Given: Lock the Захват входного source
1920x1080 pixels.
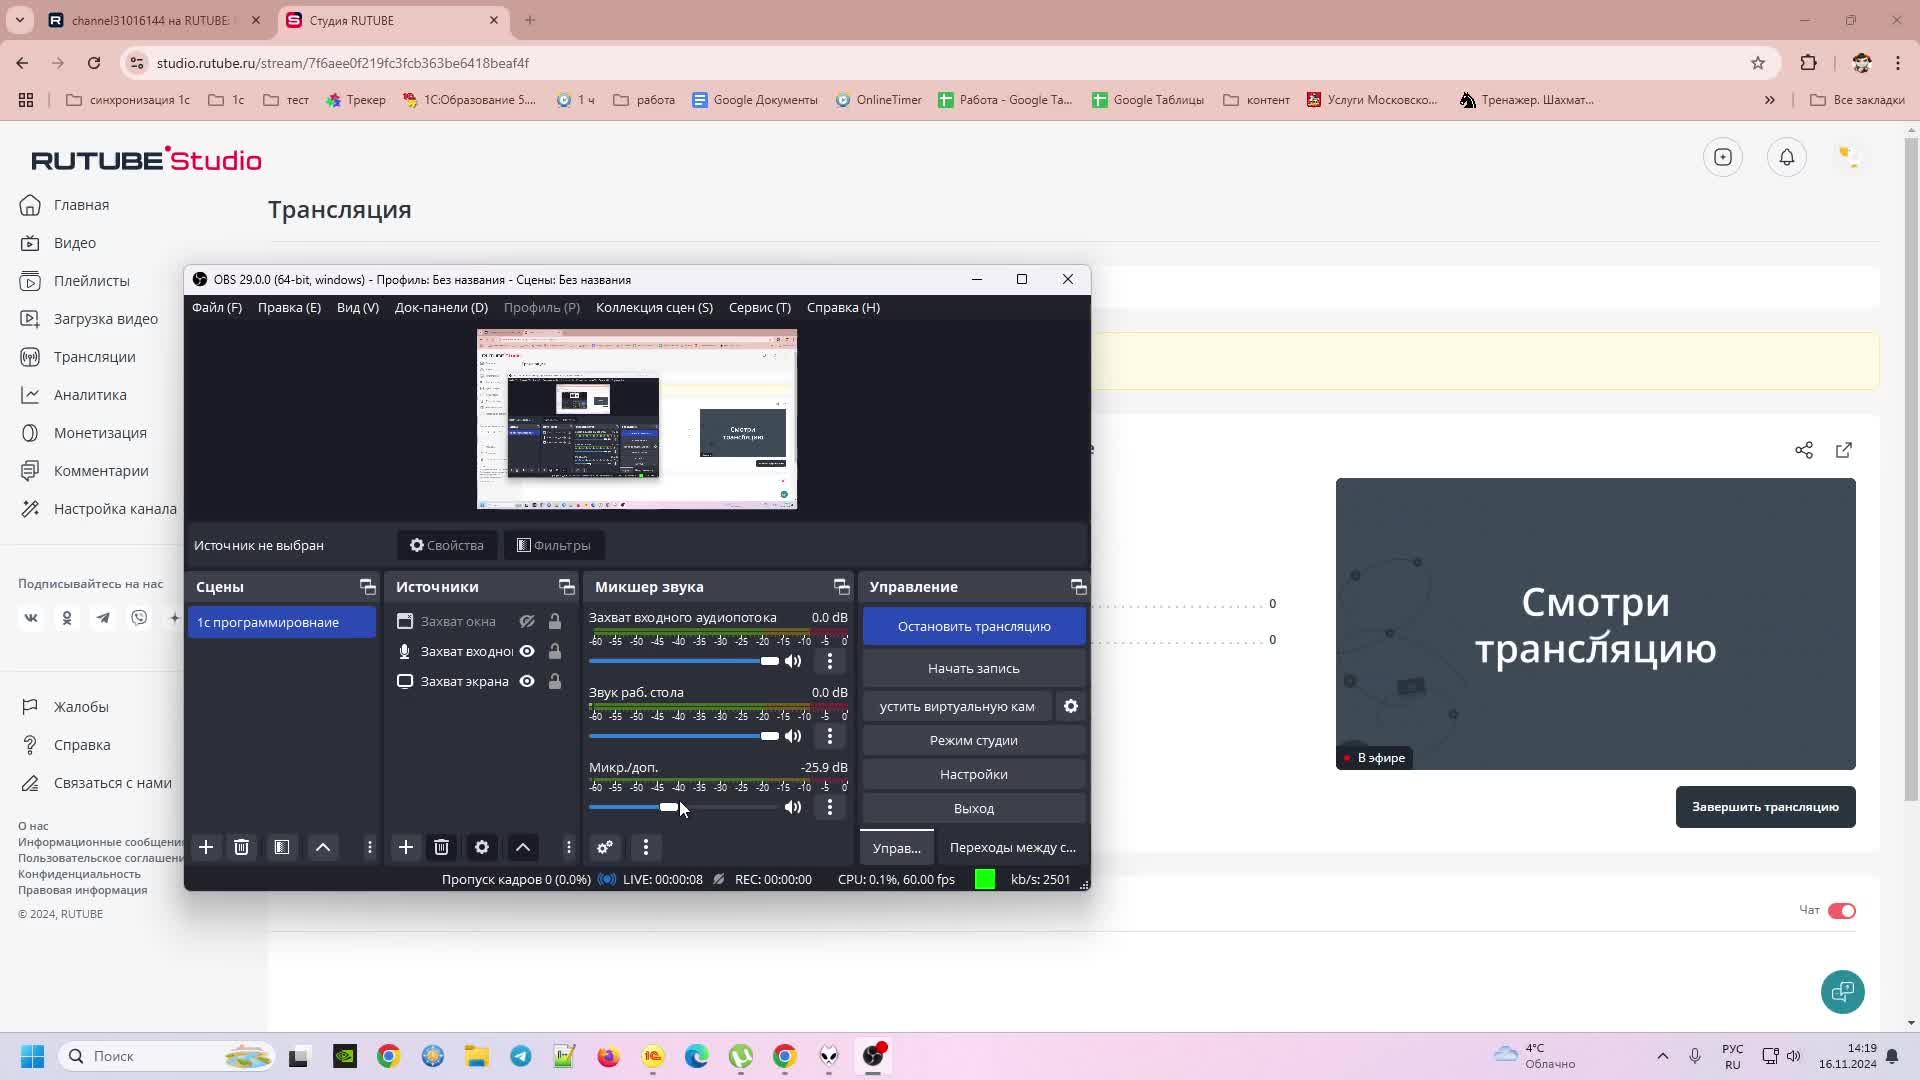Looking at the screenshot, I should tap(555, 651).
